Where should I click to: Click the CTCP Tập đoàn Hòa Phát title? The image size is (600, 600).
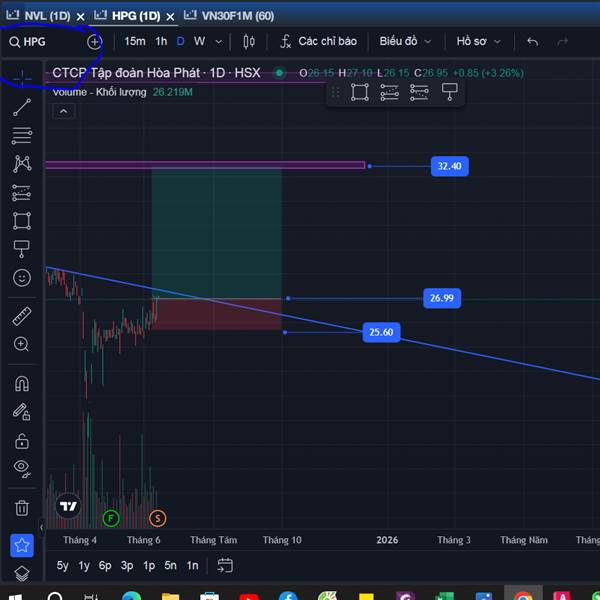click(156, 73)
